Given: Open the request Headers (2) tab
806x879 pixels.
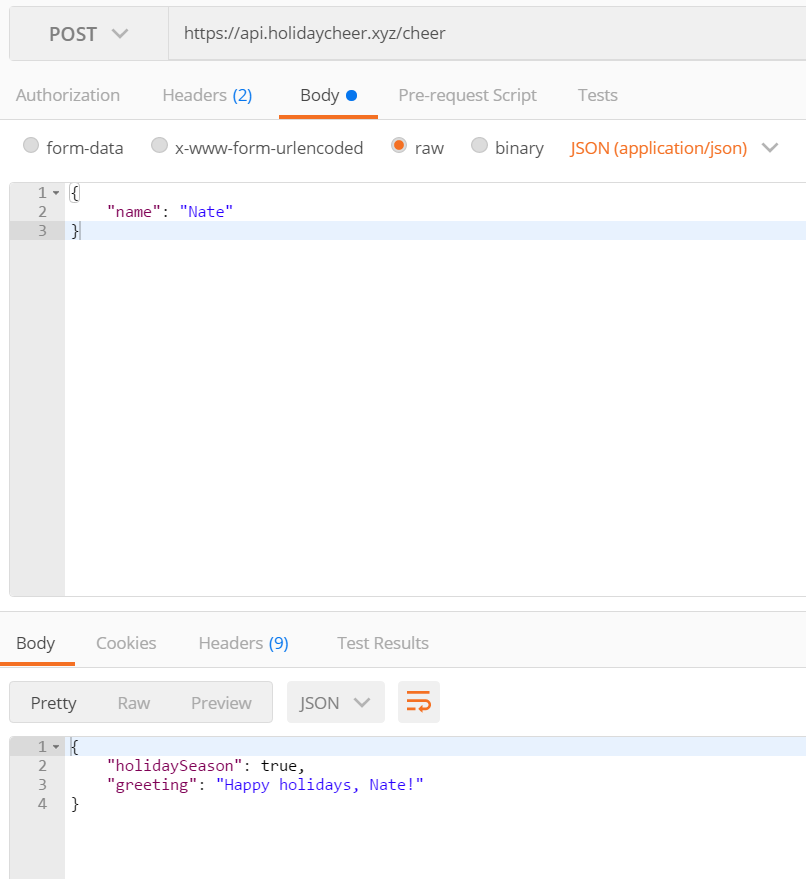Looking at the screenshot, I should coord(207,95).
